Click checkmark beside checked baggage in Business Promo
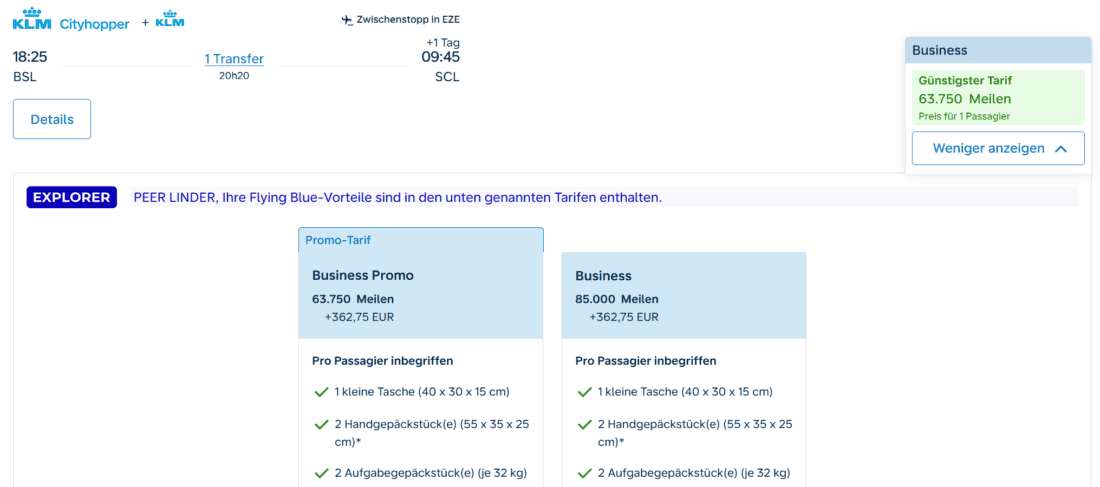 coord(321,472)
